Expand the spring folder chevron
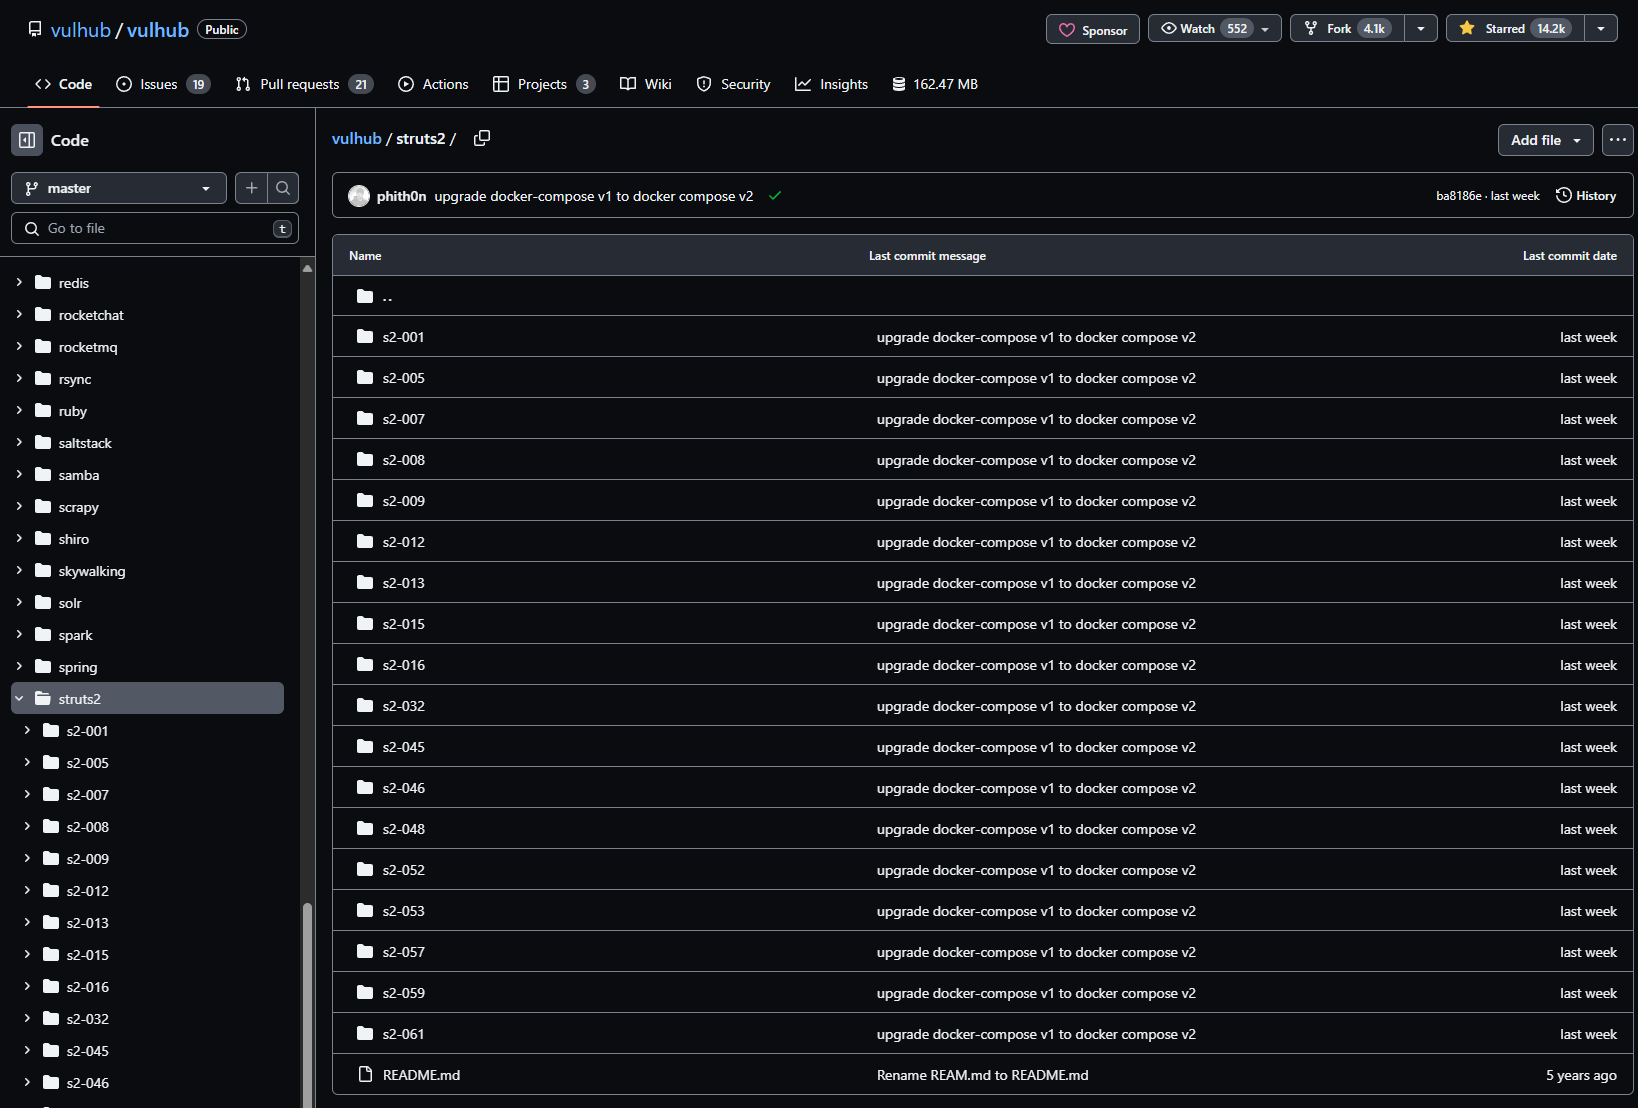1638x1108 pixels. (19, 666)
